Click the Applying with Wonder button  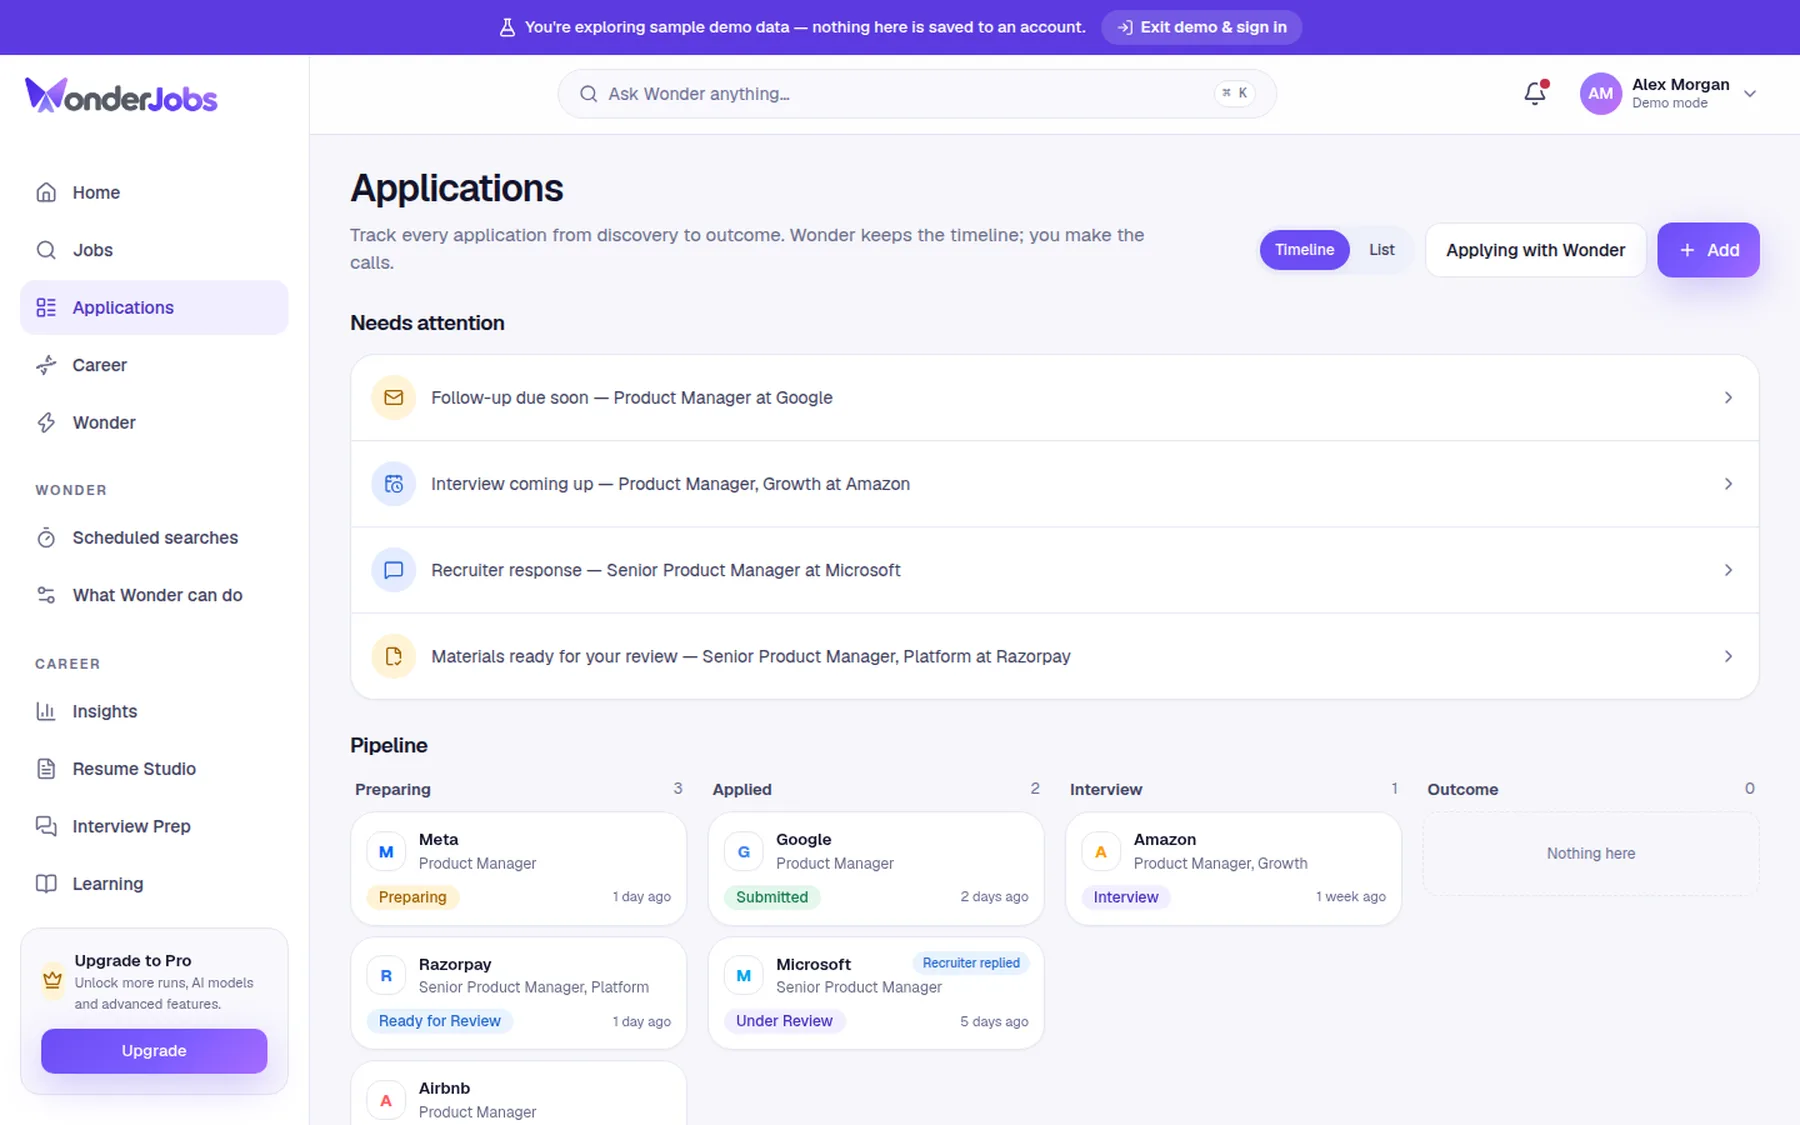[x=1535, y=250]
